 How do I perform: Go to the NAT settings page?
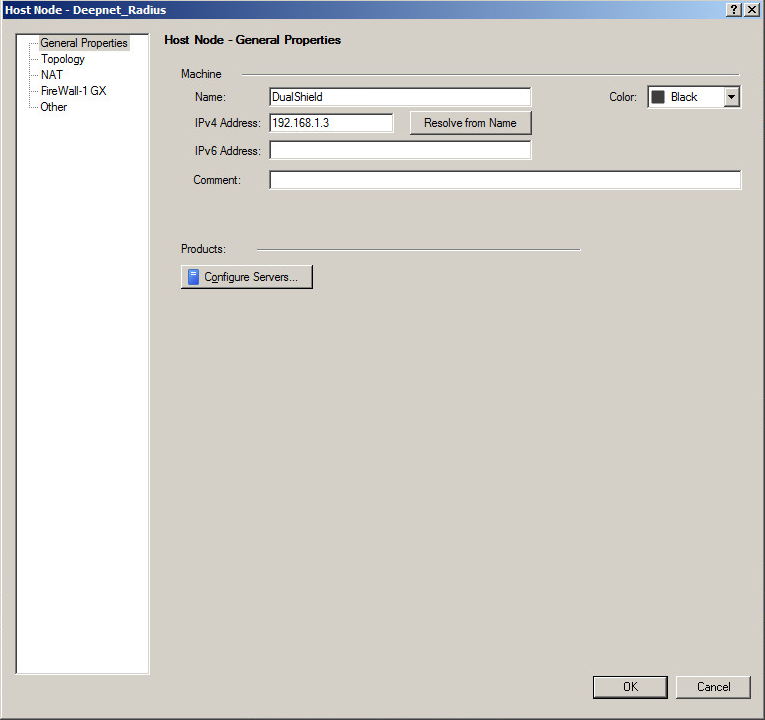tap(51, 75)
